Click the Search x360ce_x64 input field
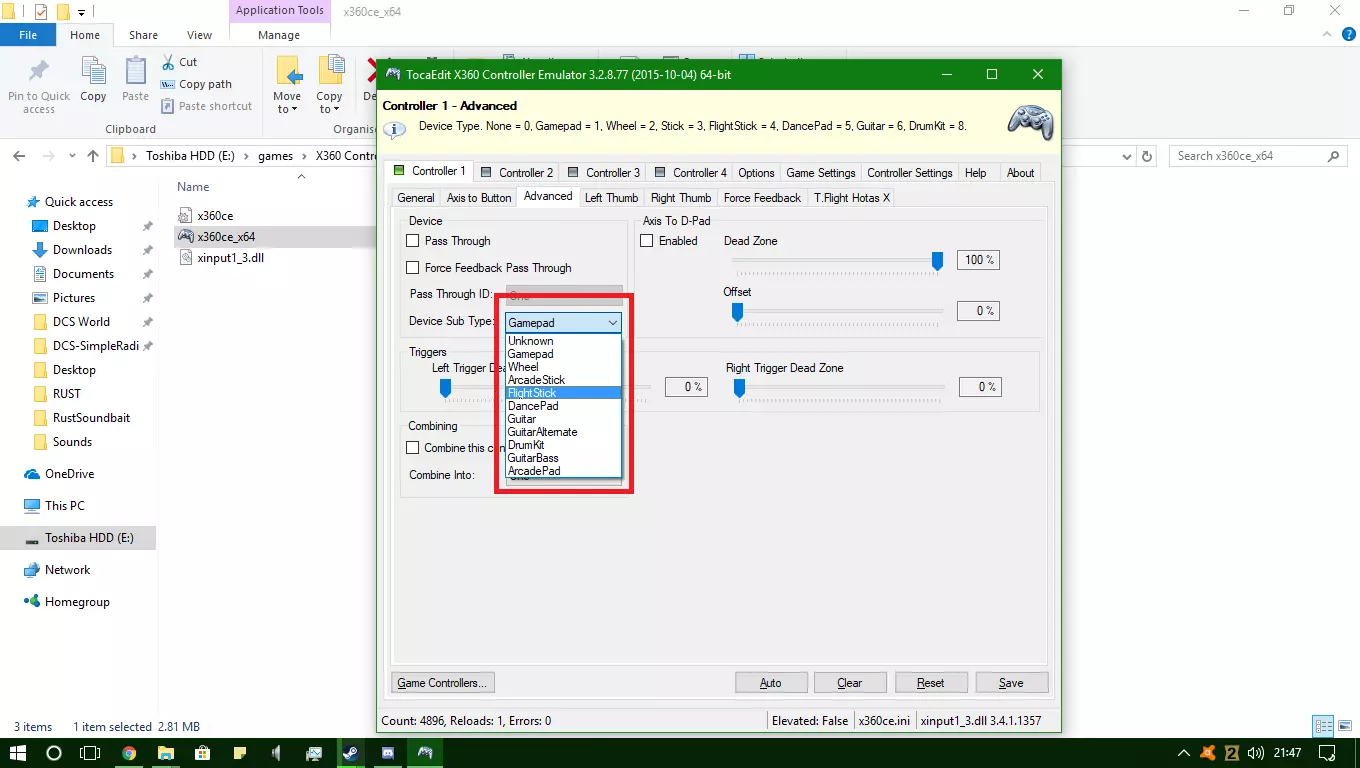This screenshot has height=768, width=1360. [1248, 156]
